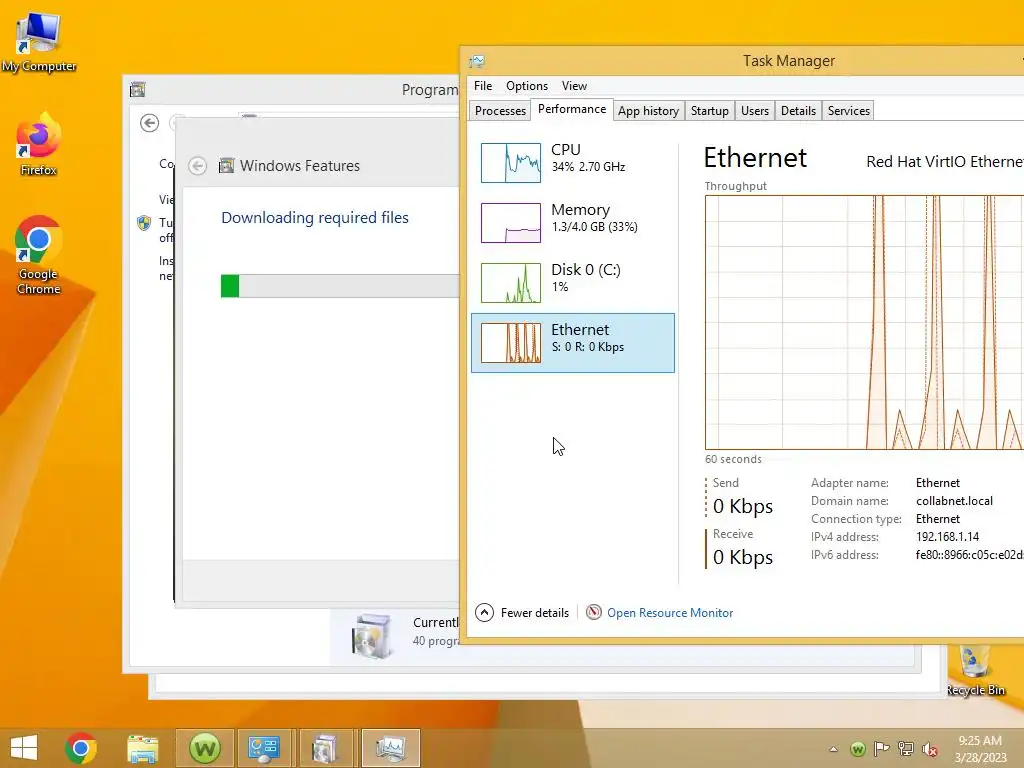The width and height of the screenshot is (1024, 768).
Task: Click the shield icon in Programs sidebar
Action: click(x=144, y=223)
